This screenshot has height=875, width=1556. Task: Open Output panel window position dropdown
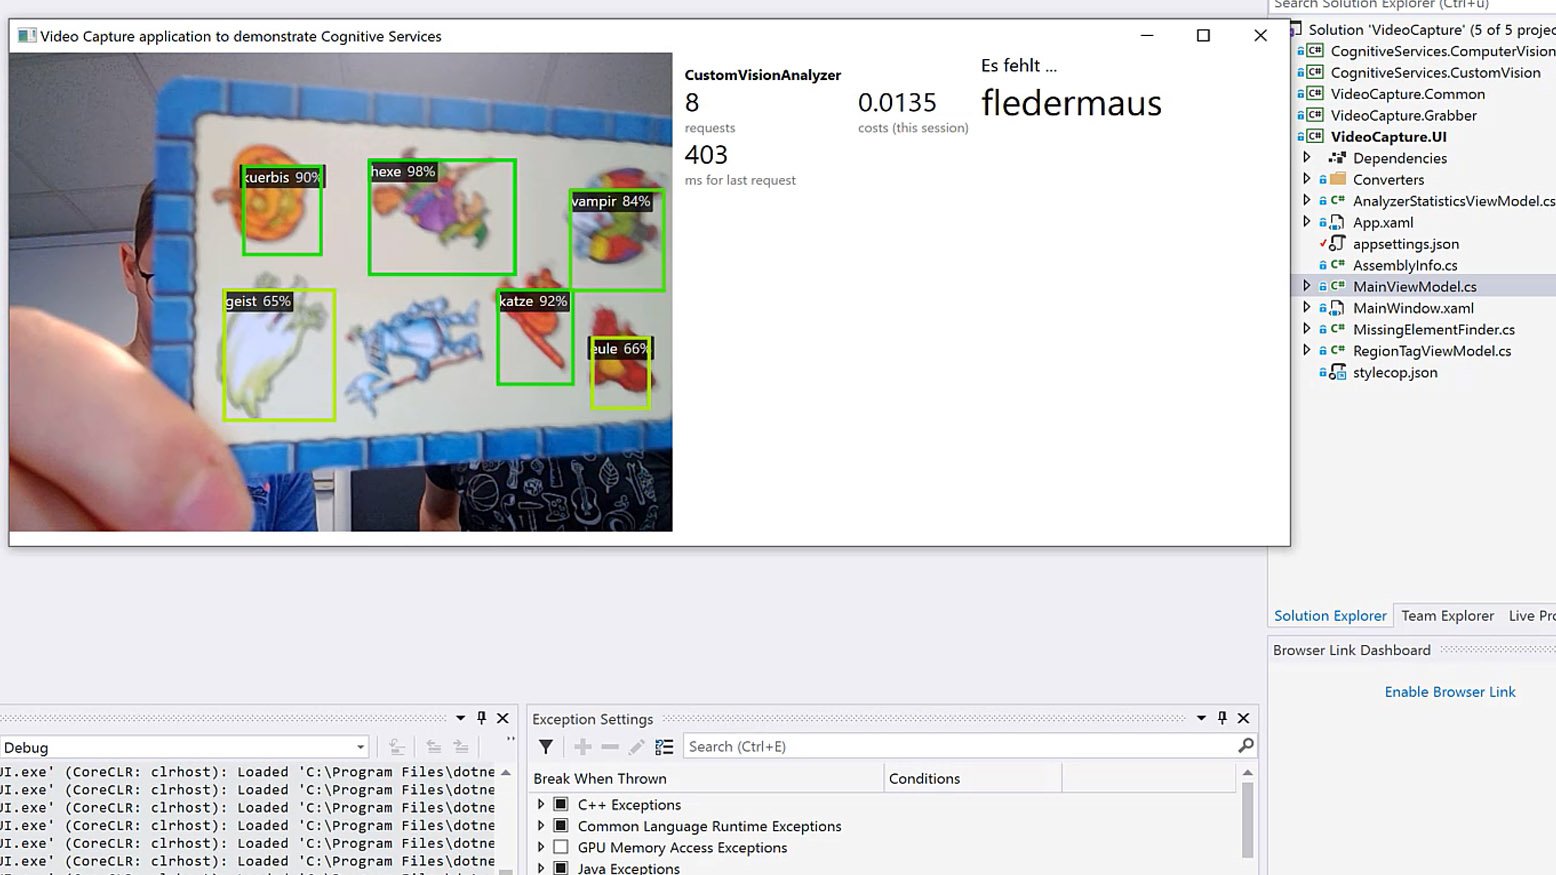coord(460,718)
